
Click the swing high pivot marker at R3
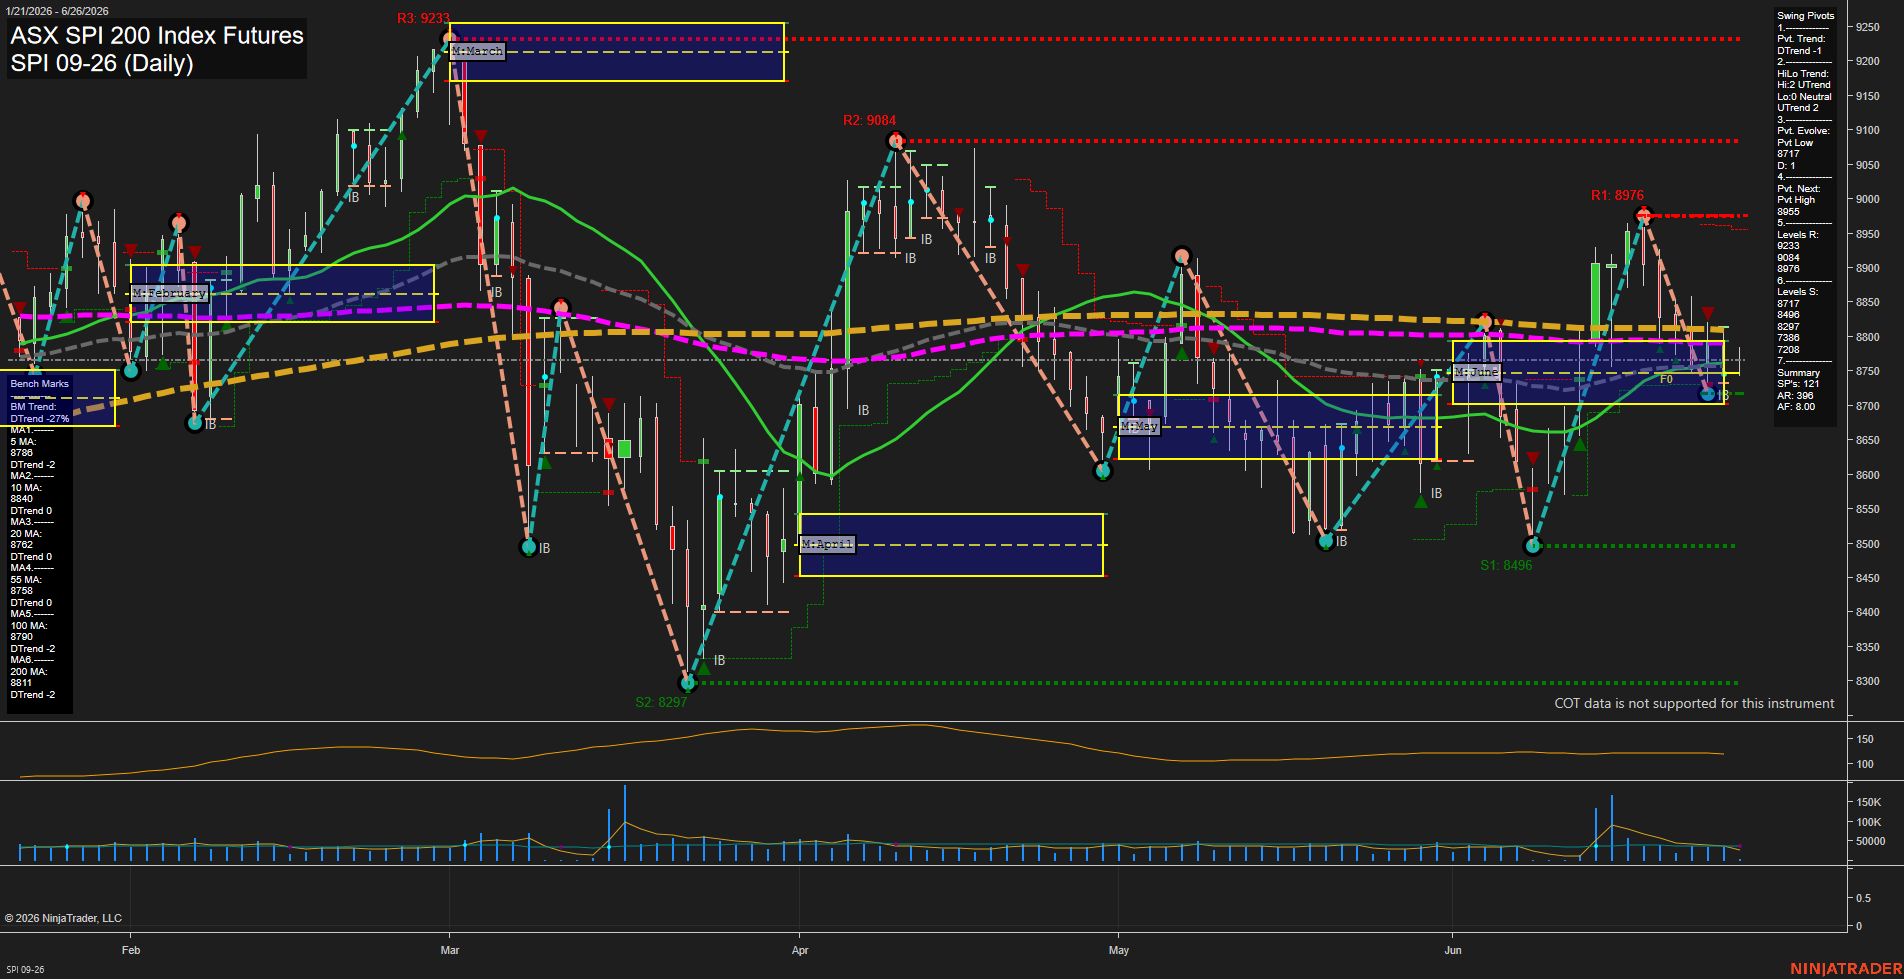click(x=449, y=39)
